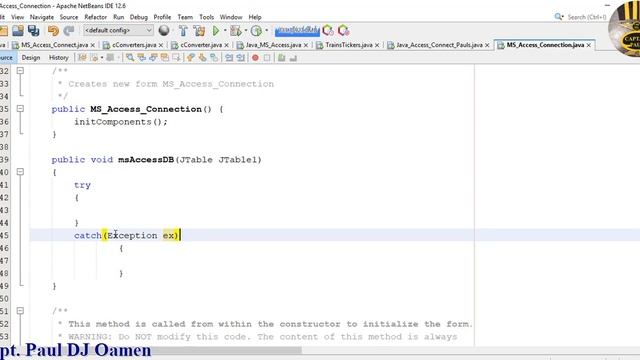
Task: Open the default config dropdown
Action: pyautogui.click(x=118, y=31)
